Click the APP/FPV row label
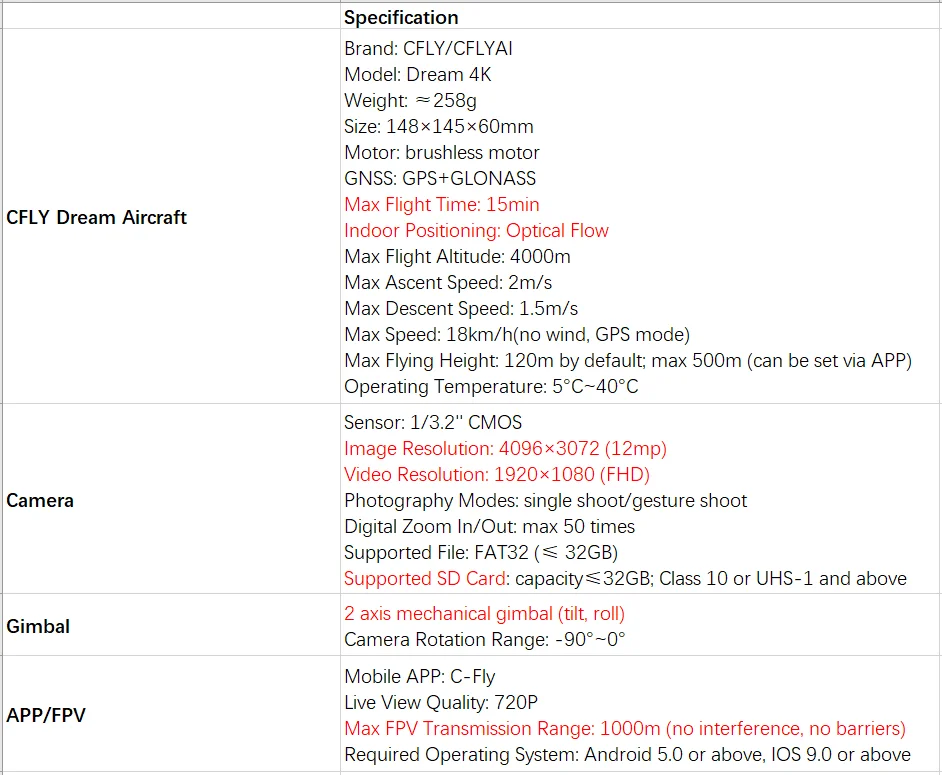The width and height of the screenshot is (942, 775). click(x=46, y=715)
